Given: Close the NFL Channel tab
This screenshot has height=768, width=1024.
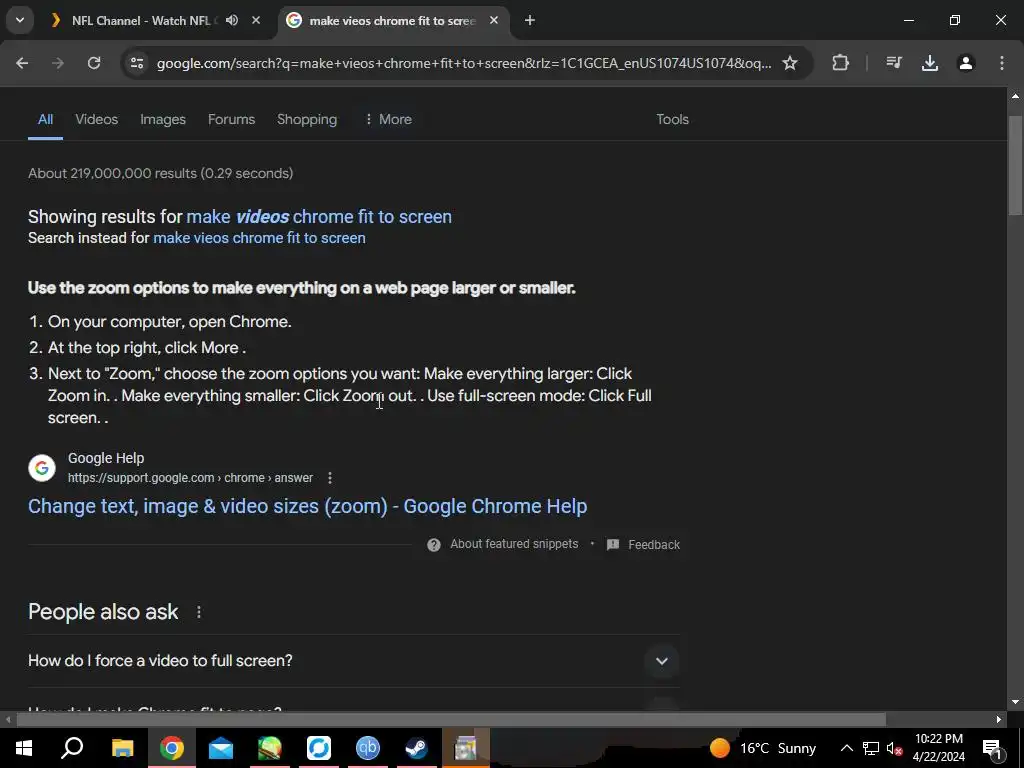Looking at the screenshot, I should 256,20.
